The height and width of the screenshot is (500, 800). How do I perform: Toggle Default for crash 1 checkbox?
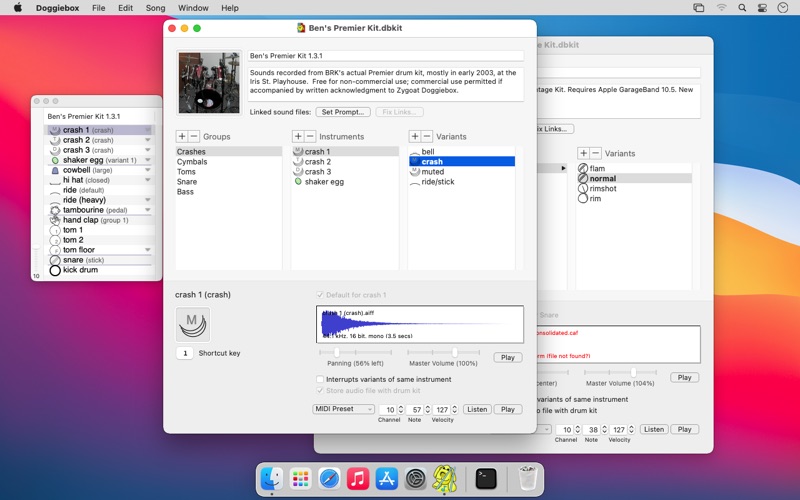click(320, 295)
